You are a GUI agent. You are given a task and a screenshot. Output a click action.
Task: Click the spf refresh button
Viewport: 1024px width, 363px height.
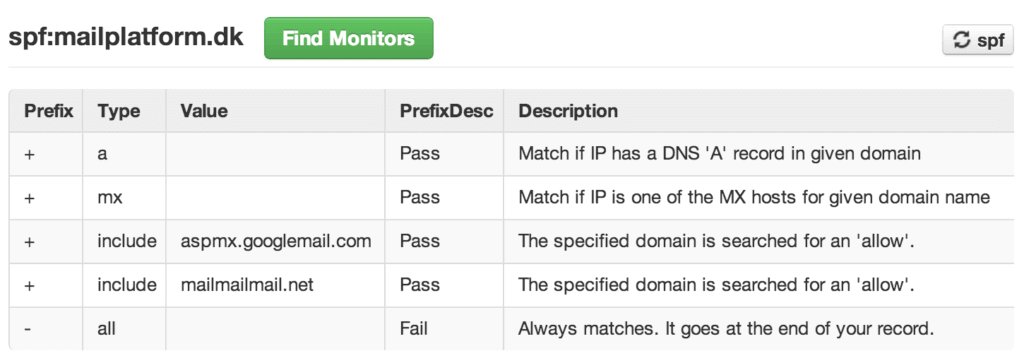tap(978, 40)
